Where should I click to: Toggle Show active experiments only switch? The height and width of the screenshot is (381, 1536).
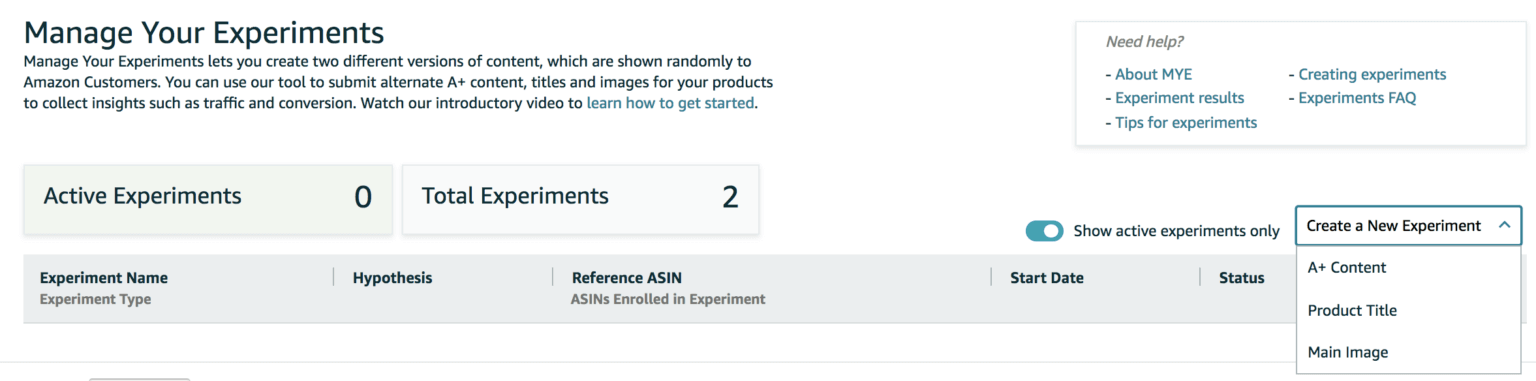1044,231
